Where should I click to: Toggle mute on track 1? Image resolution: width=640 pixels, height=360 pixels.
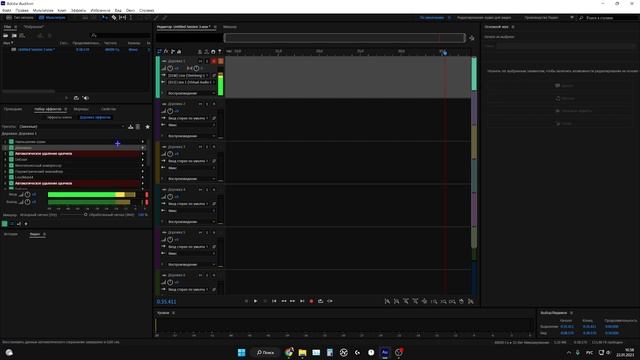coord(200,61)
